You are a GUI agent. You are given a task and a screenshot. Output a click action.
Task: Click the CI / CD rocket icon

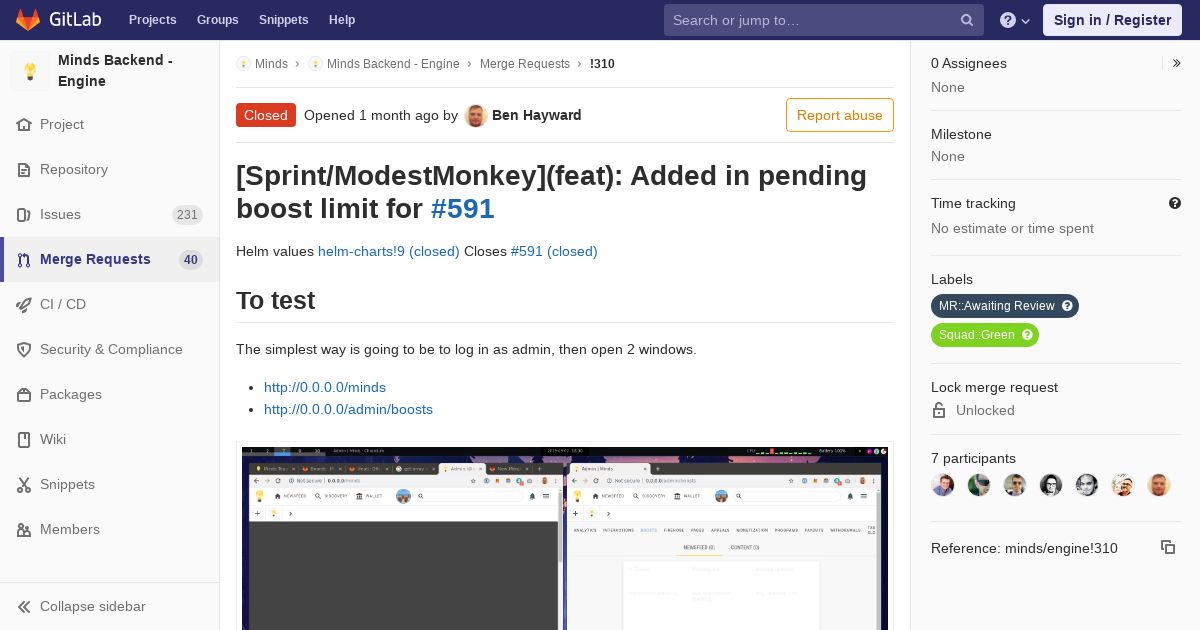24,305
